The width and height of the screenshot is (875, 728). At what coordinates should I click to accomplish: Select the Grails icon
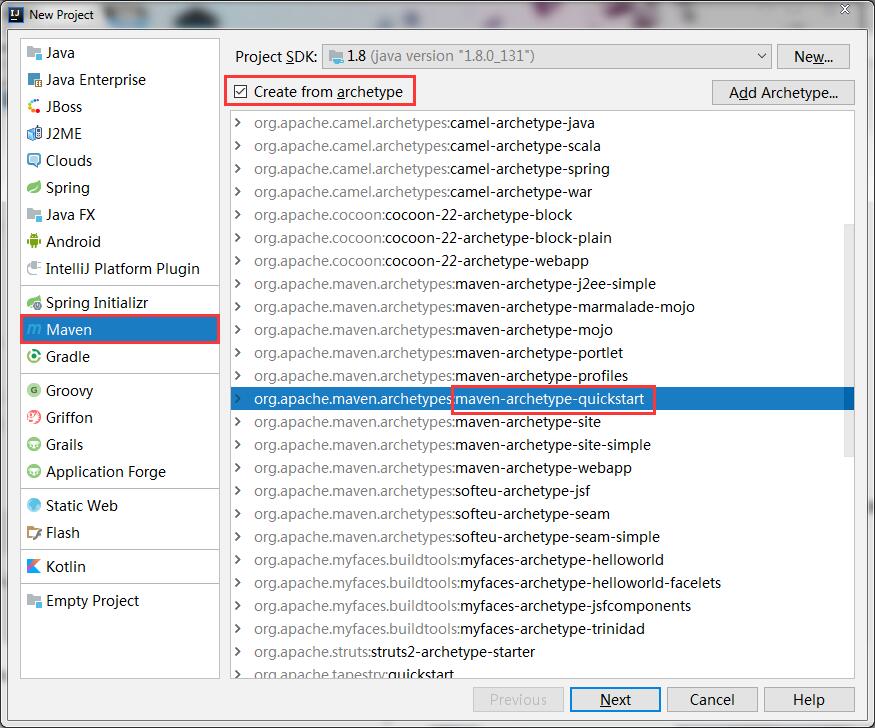pos(34,444)
